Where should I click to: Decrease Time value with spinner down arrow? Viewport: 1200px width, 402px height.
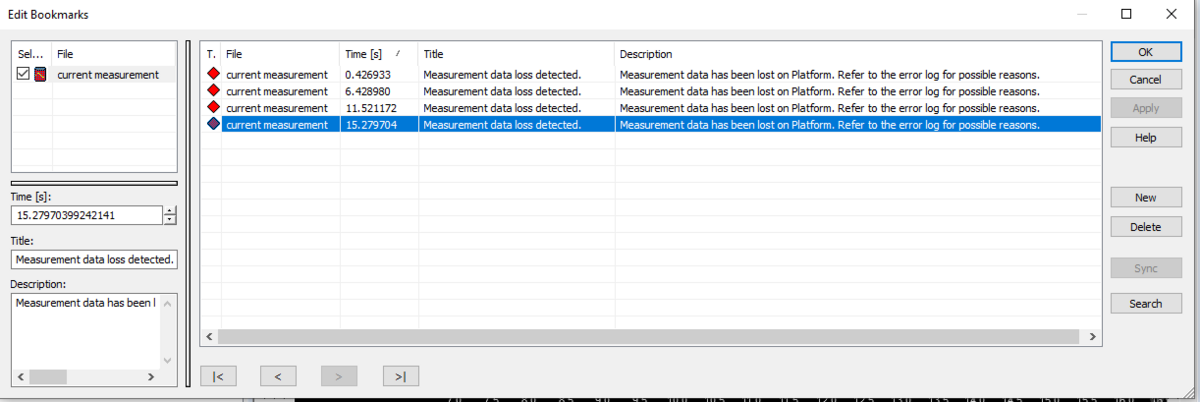point(170,220)
